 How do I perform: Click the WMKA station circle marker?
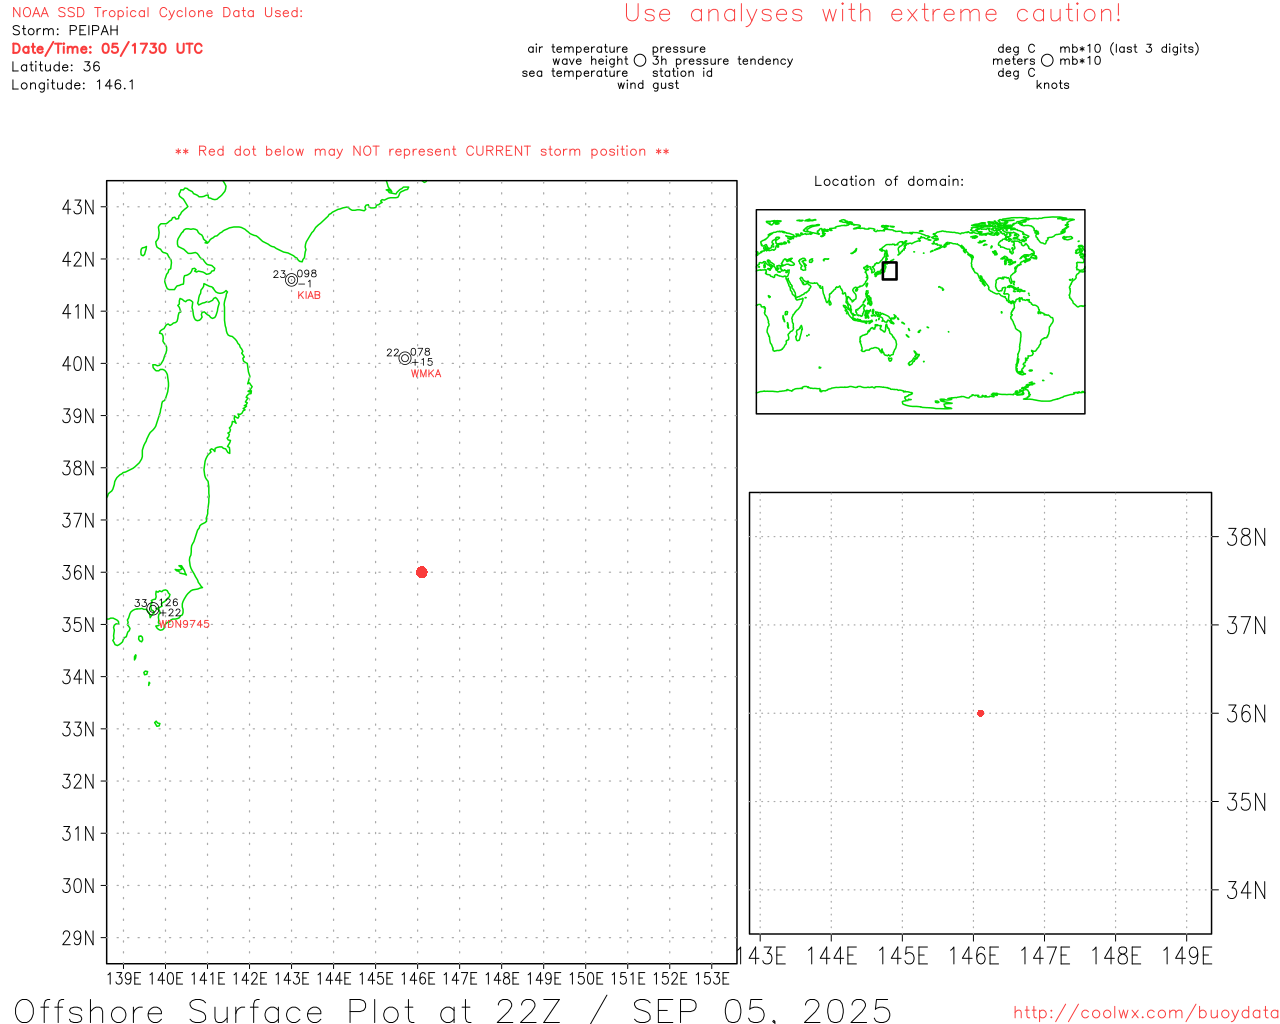405,358
